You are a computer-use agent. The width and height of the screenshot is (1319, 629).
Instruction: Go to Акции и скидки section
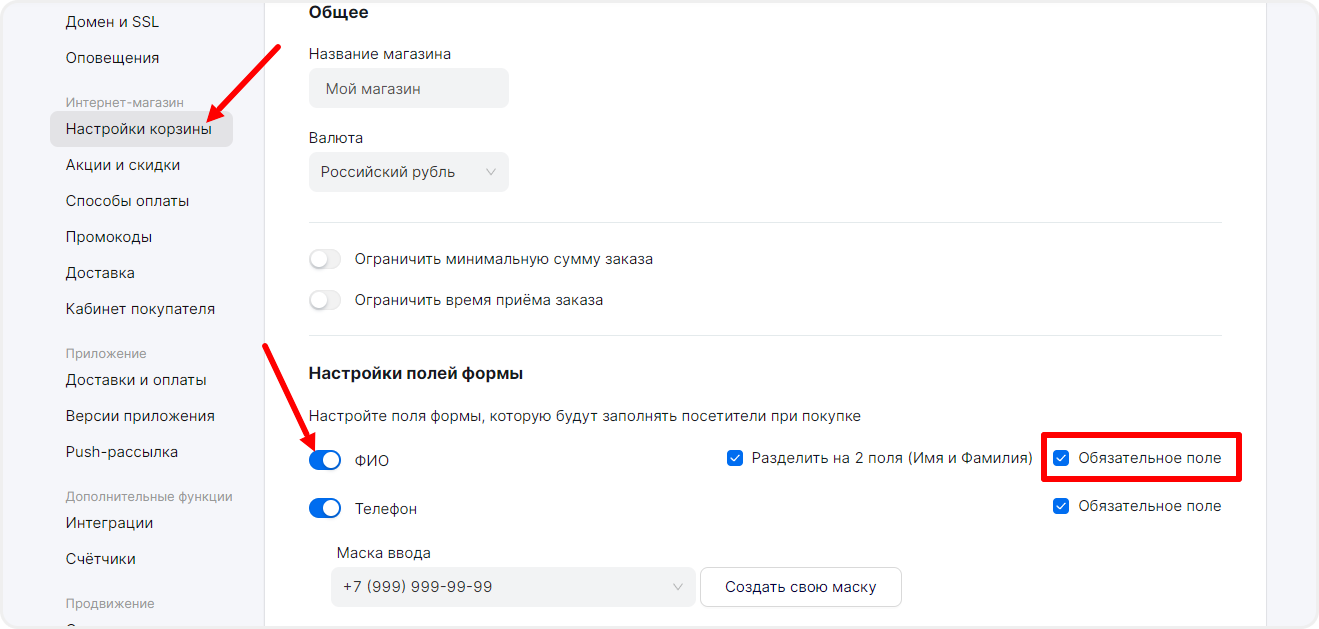point(123,165)
